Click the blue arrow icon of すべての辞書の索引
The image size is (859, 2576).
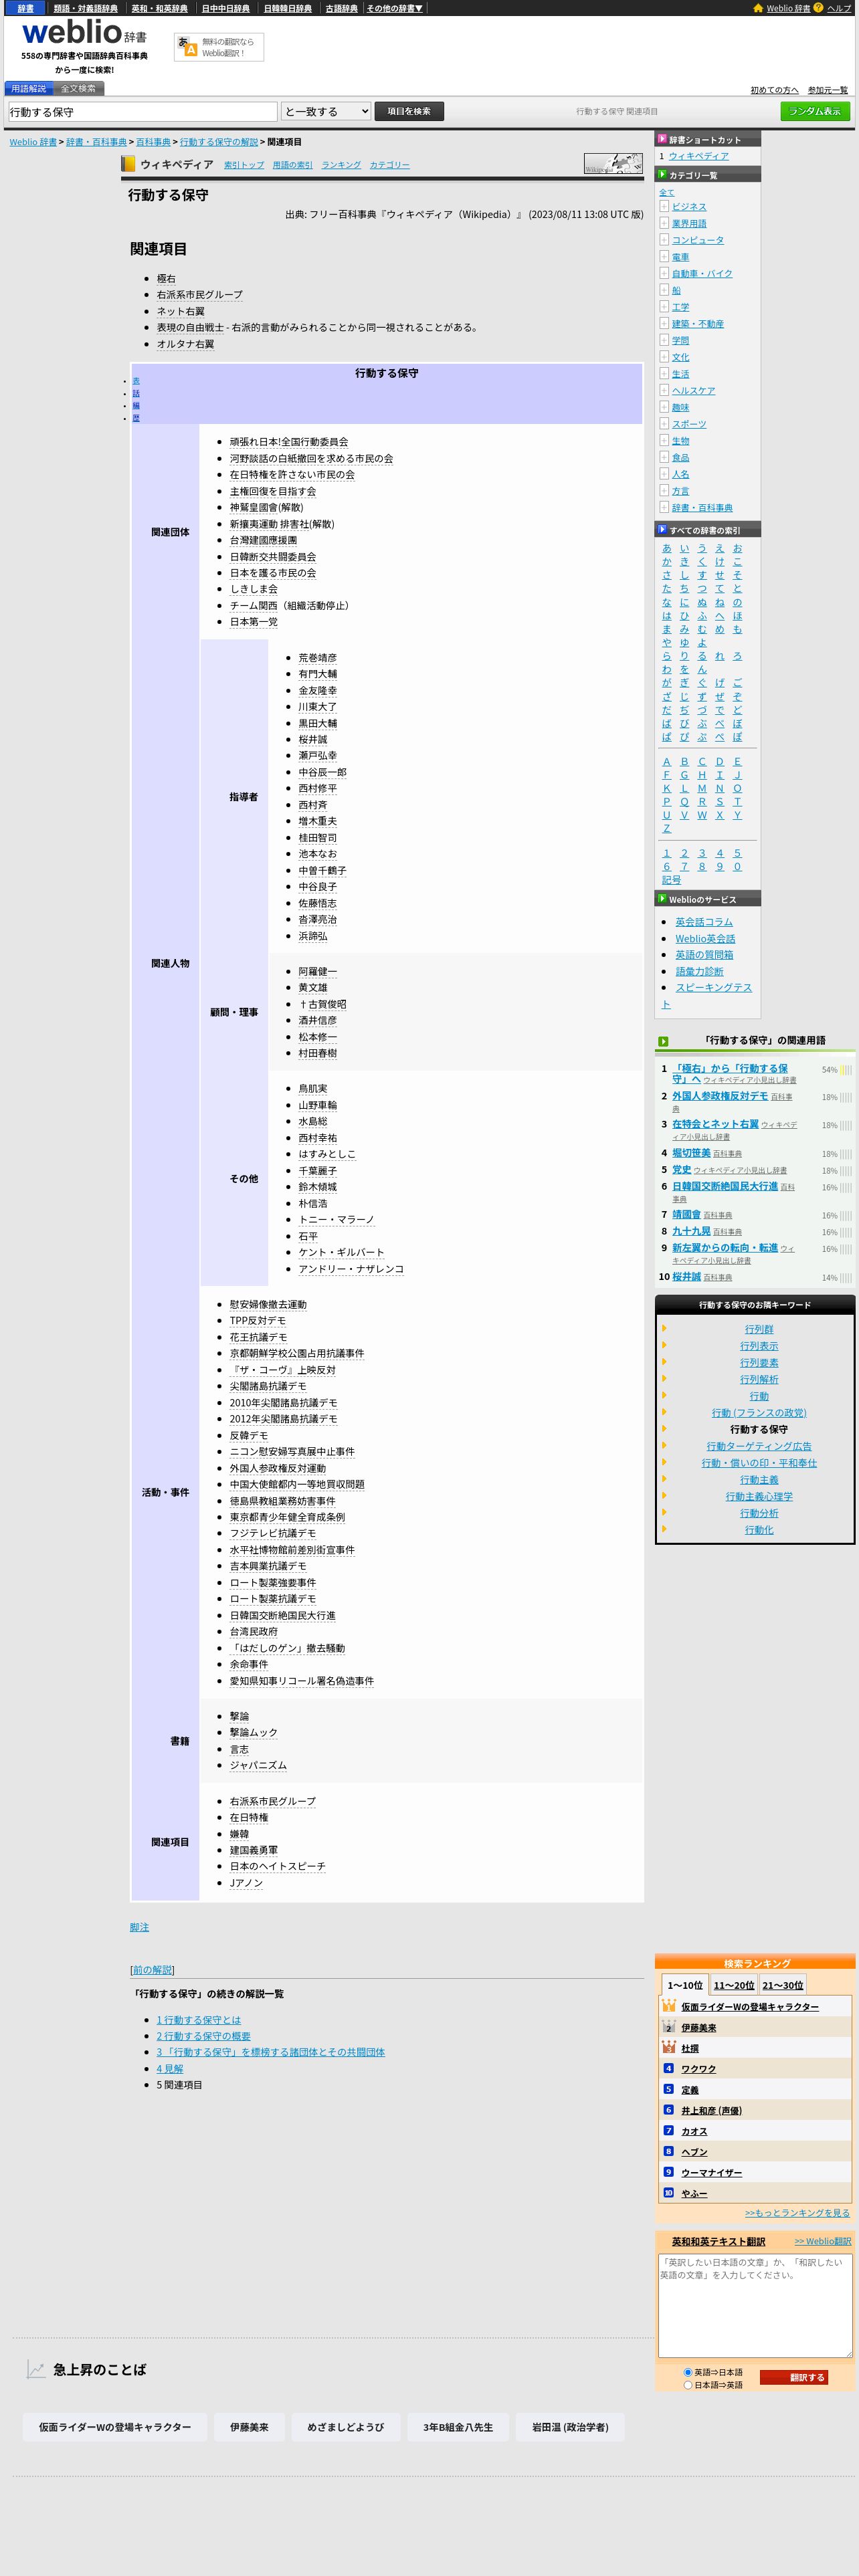[x=661, y=529]
